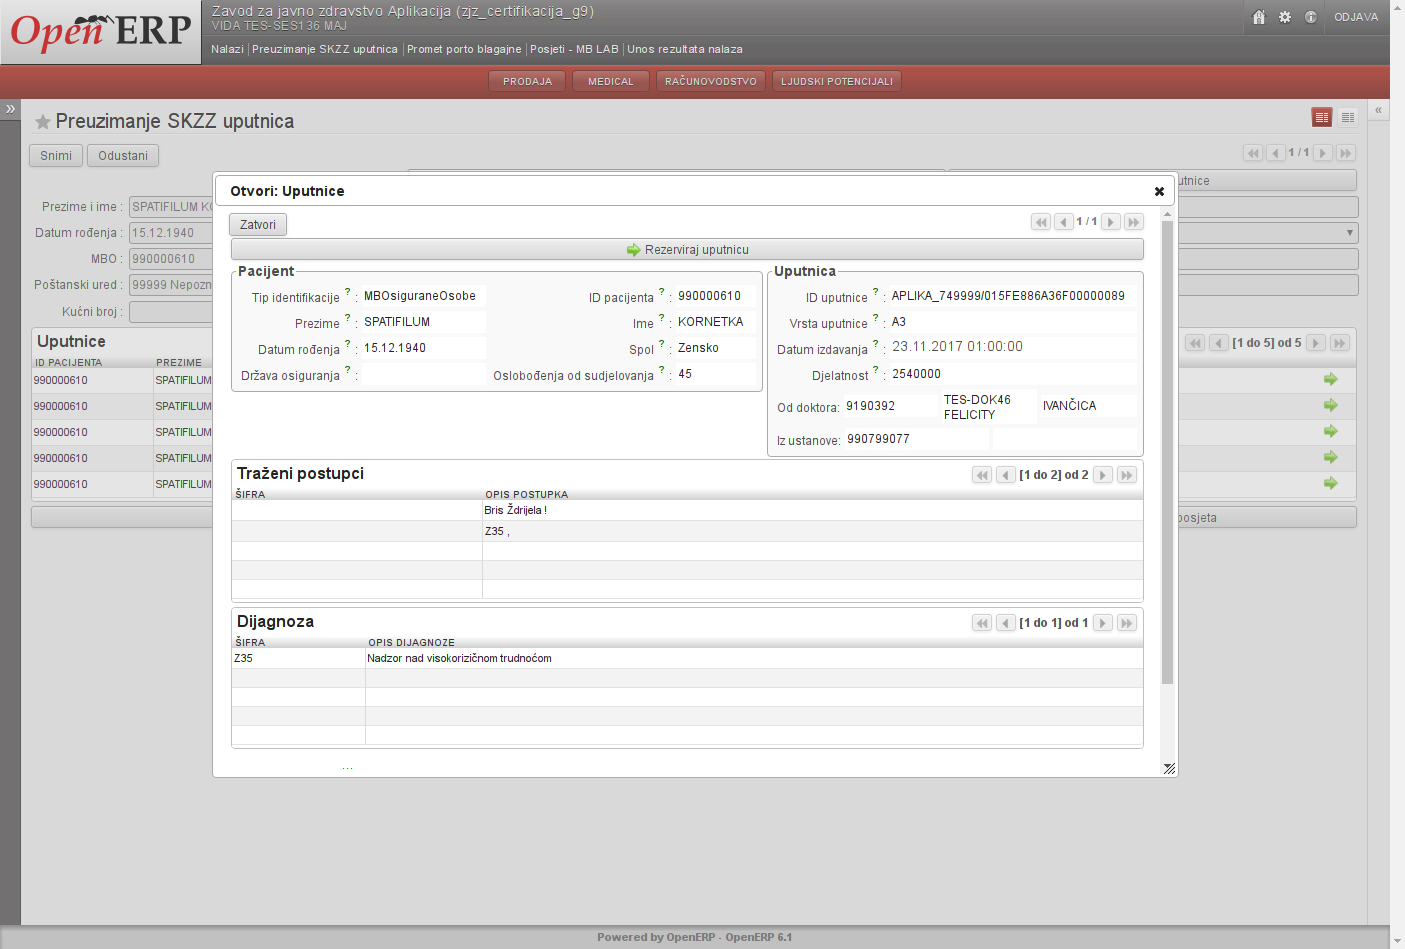Go to next page of background Uputnice list

(1316, 343)
